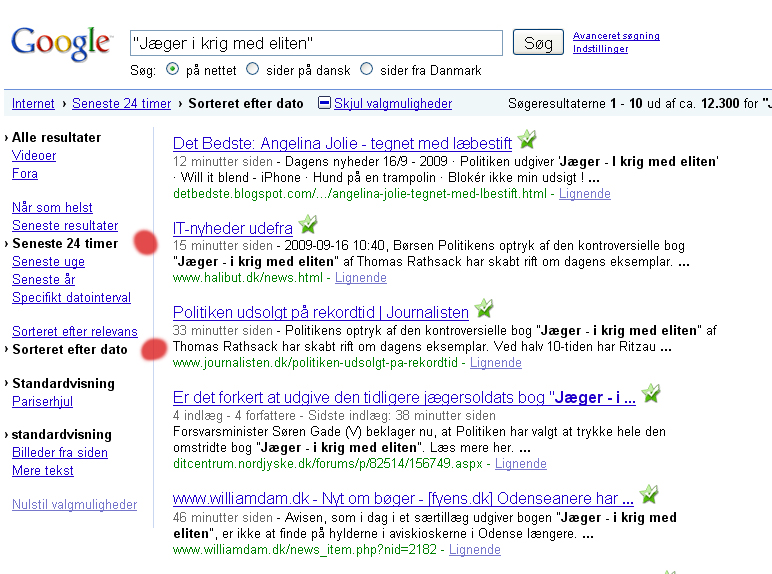This screenshot has width=772, height=574.
Task: Click the ditcentrum.nordjyske.dk URL text
Action: 327,464
